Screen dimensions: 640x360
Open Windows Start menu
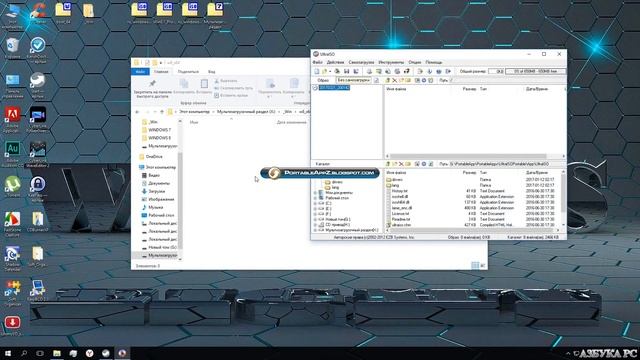7,353
